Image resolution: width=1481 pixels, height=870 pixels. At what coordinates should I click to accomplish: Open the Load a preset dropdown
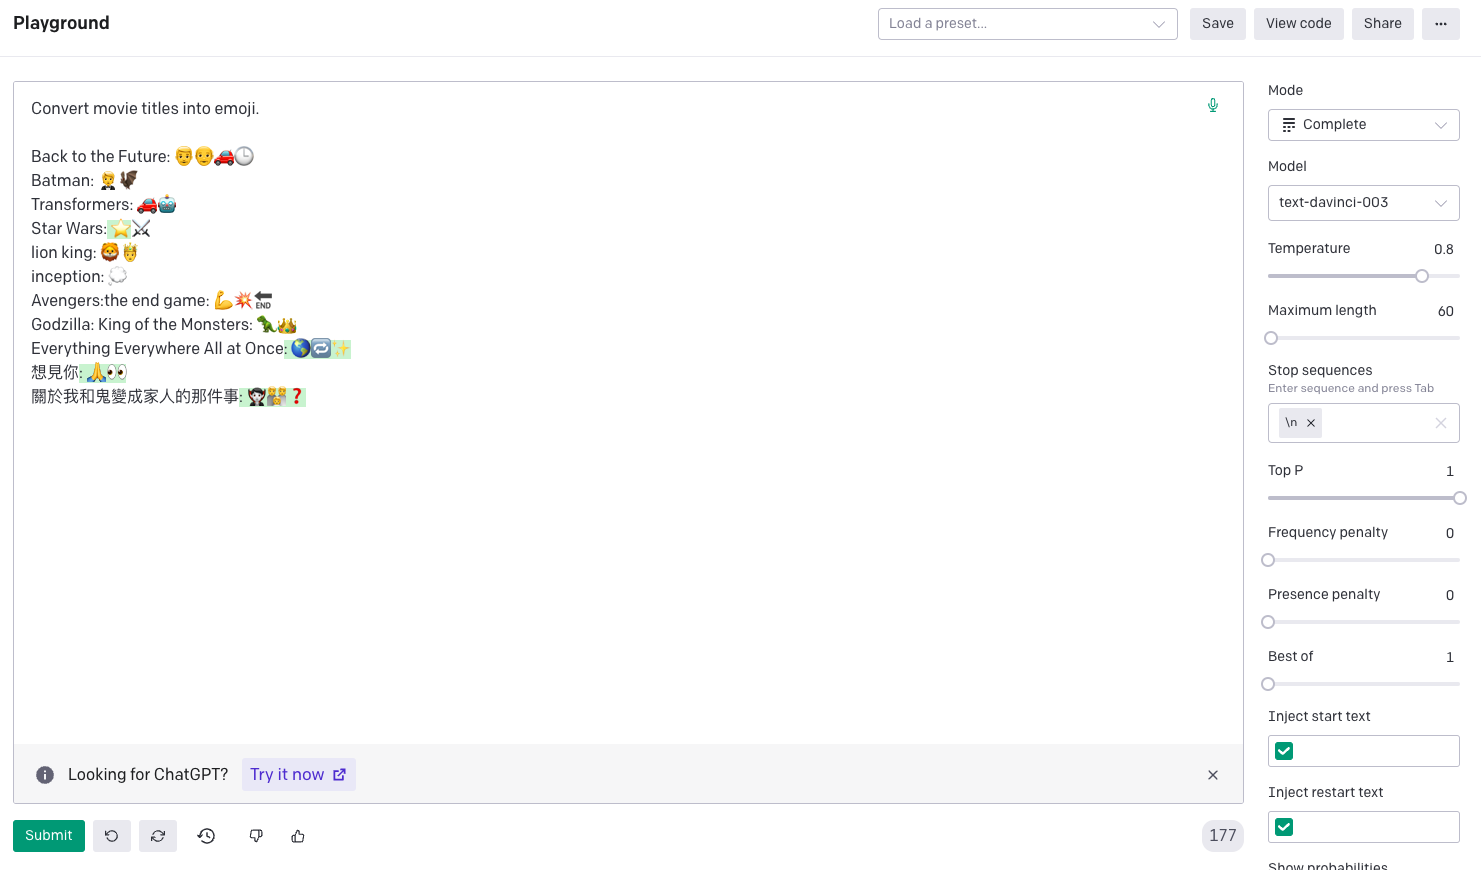(x=1027, y=24)
